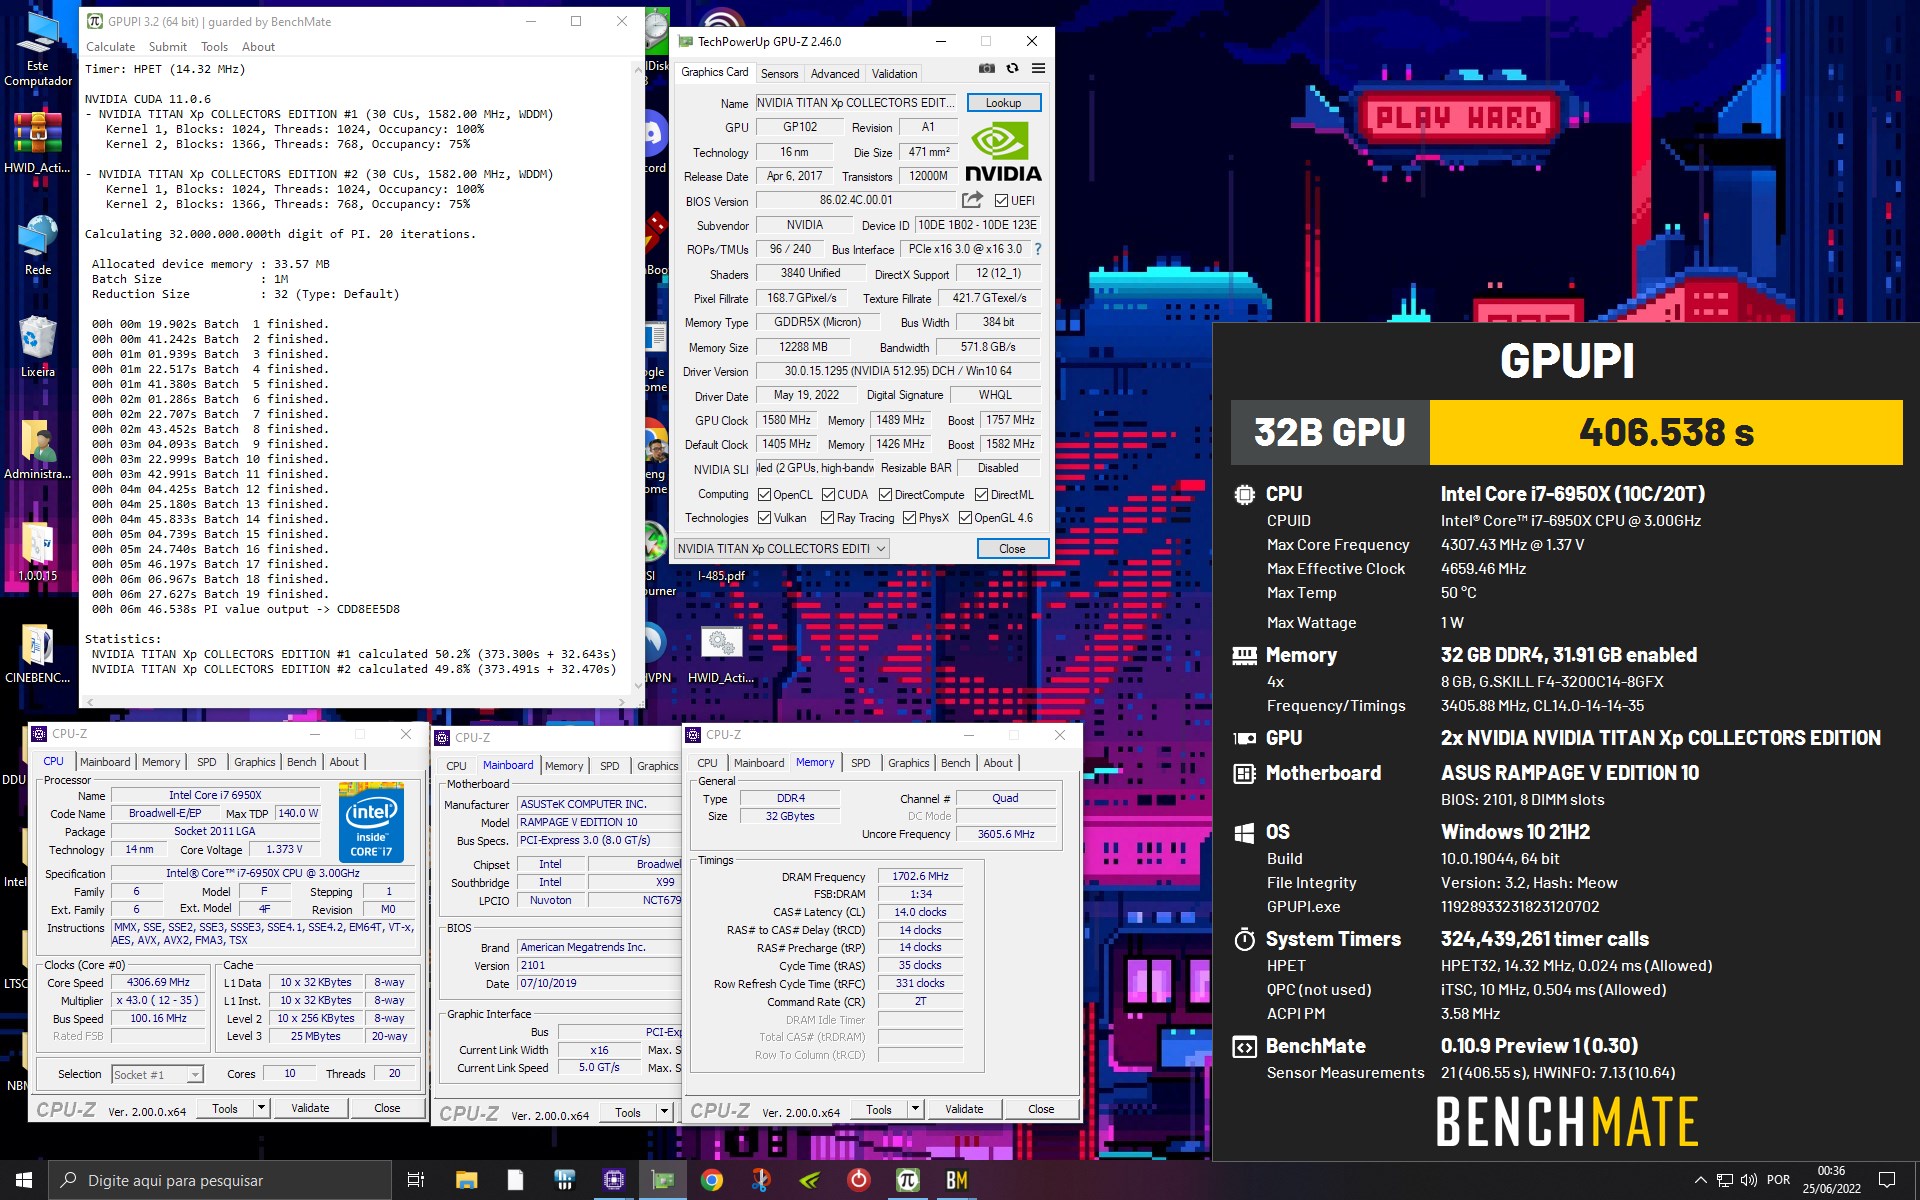Open the Calculate menu in GPUPI

pos(110,47)
